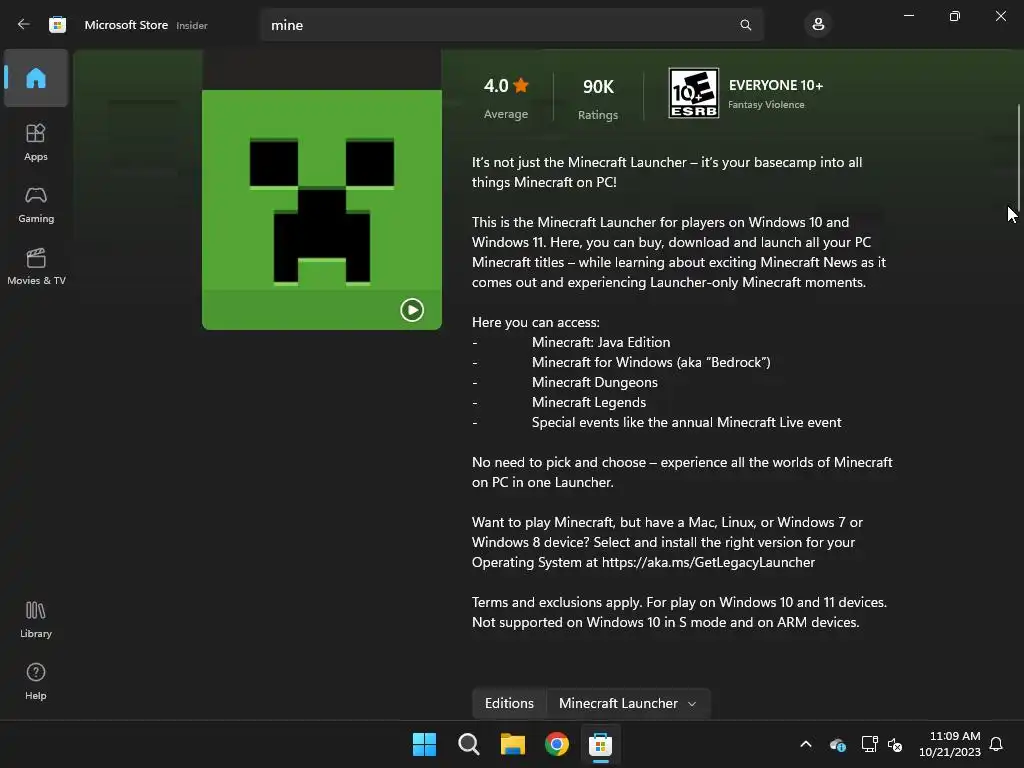Open the Gaming section
Viewport: 1024px width, 768px height.
36,204
